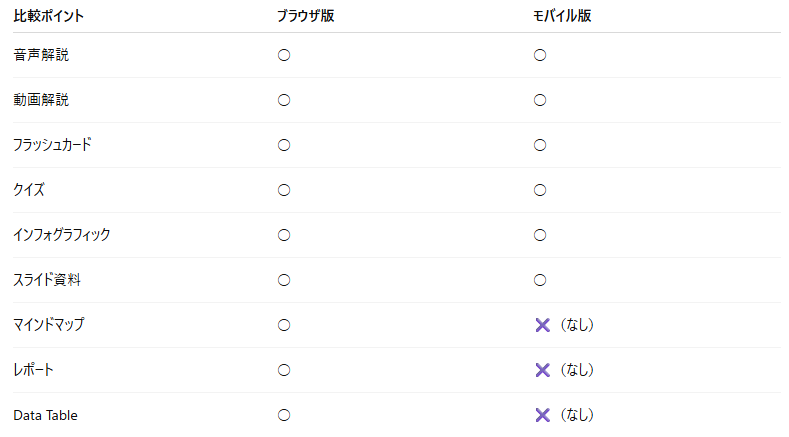
Task: Click the ブラウザ版 circle for インフォグラフィック
Action: (284, 235)
